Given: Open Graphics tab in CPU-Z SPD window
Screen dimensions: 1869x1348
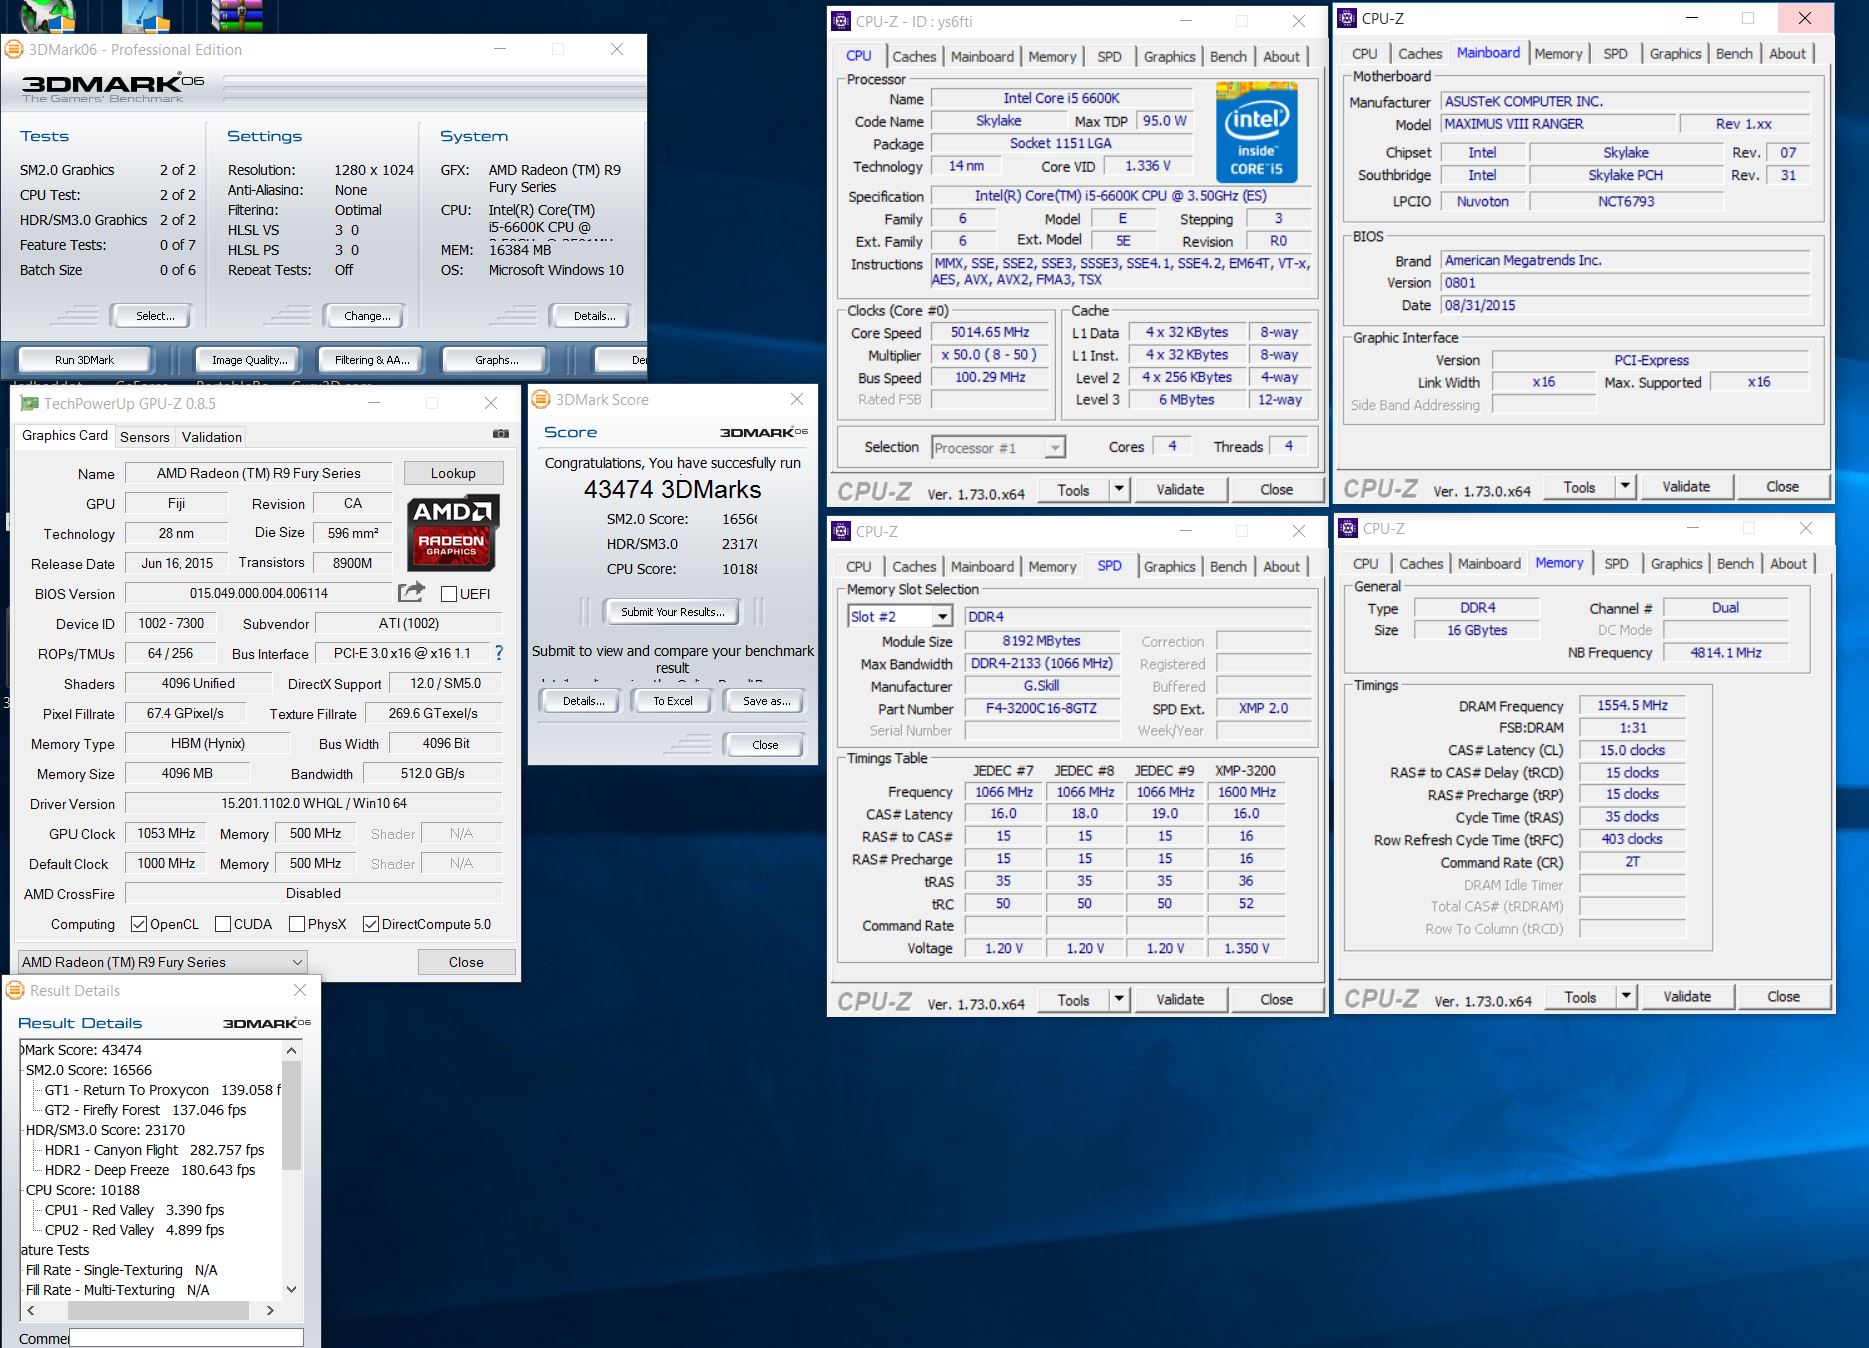Looking at the screenshot, I should pyautogui.click(x=1169, y=567).
